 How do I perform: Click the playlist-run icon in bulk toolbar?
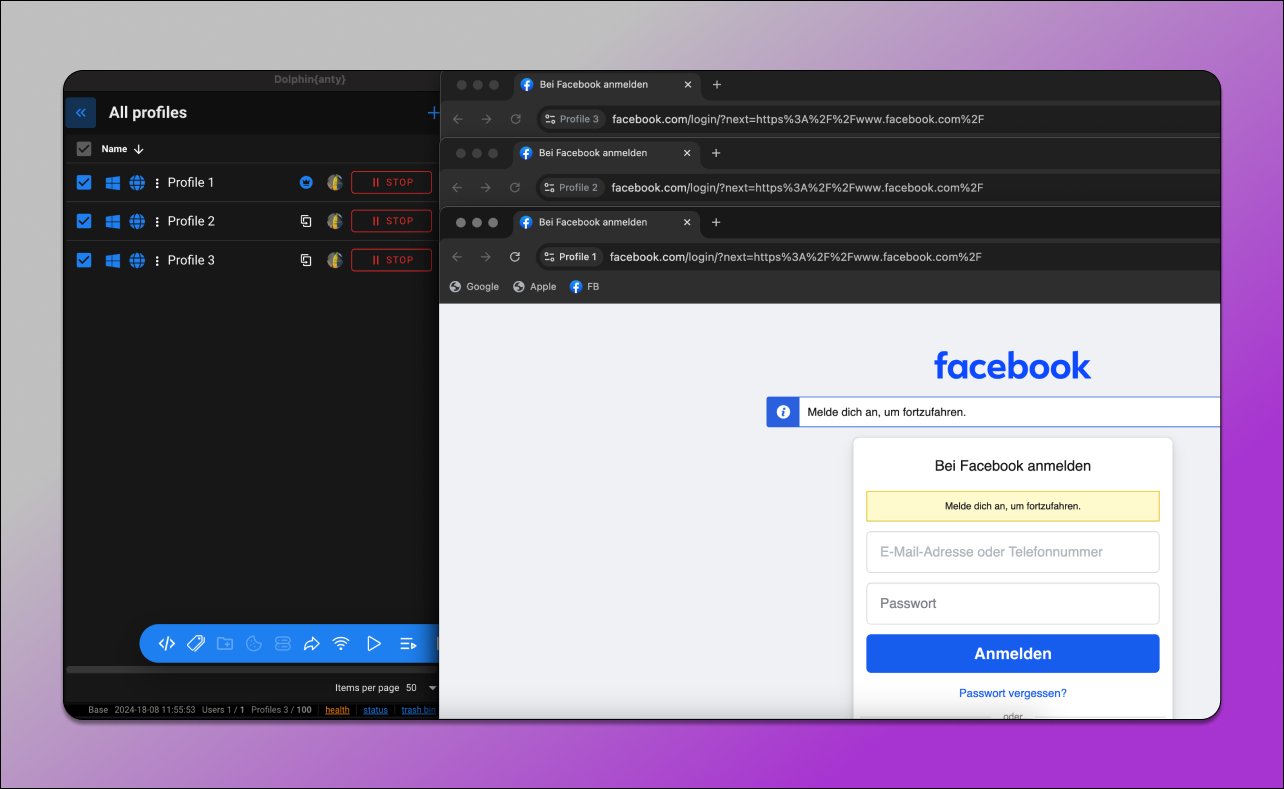pos(407,644)
